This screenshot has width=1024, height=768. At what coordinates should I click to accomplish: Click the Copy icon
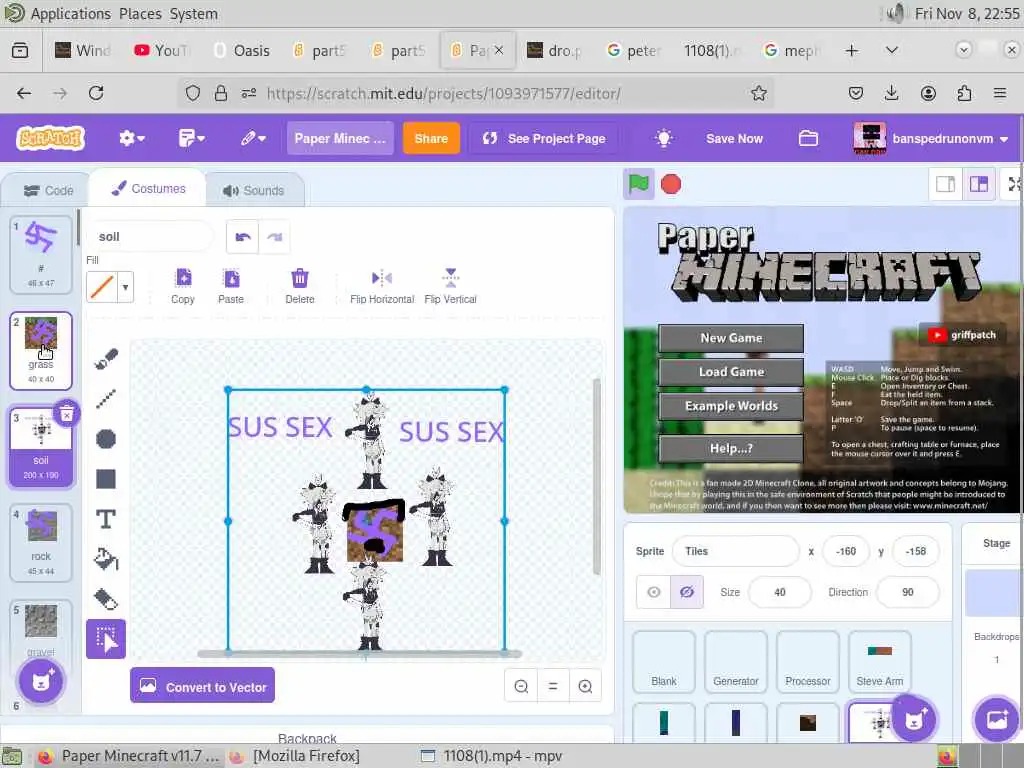pyautogui.click(x=183, y=286)
